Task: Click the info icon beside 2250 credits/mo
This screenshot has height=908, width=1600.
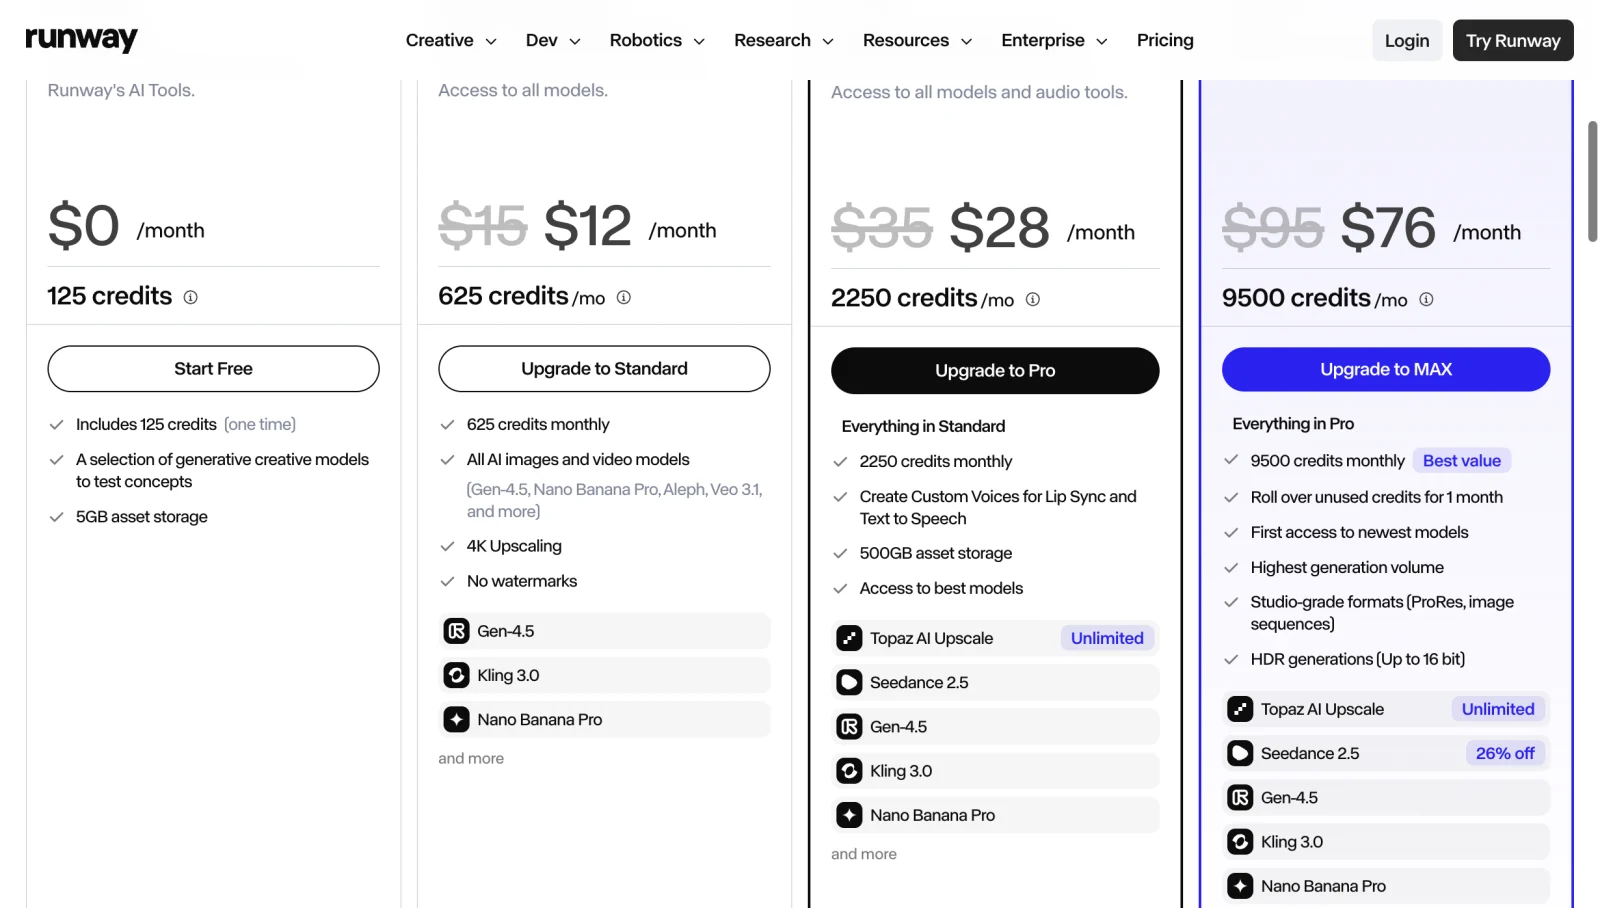Action: [1033, 299]
